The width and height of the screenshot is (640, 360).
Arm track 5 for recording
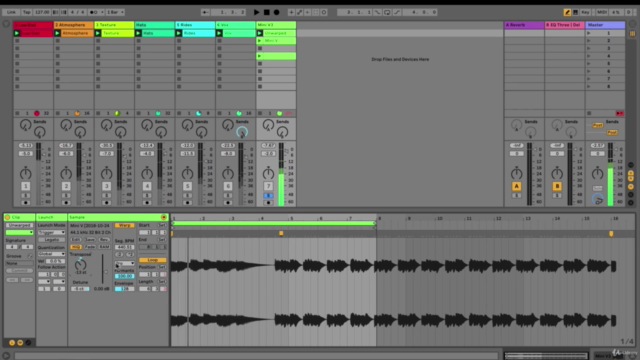187,202
